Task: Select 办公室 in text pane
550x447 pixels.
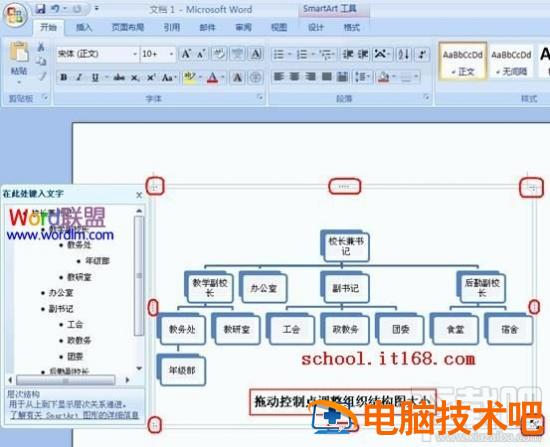Action: click(61, 293)
